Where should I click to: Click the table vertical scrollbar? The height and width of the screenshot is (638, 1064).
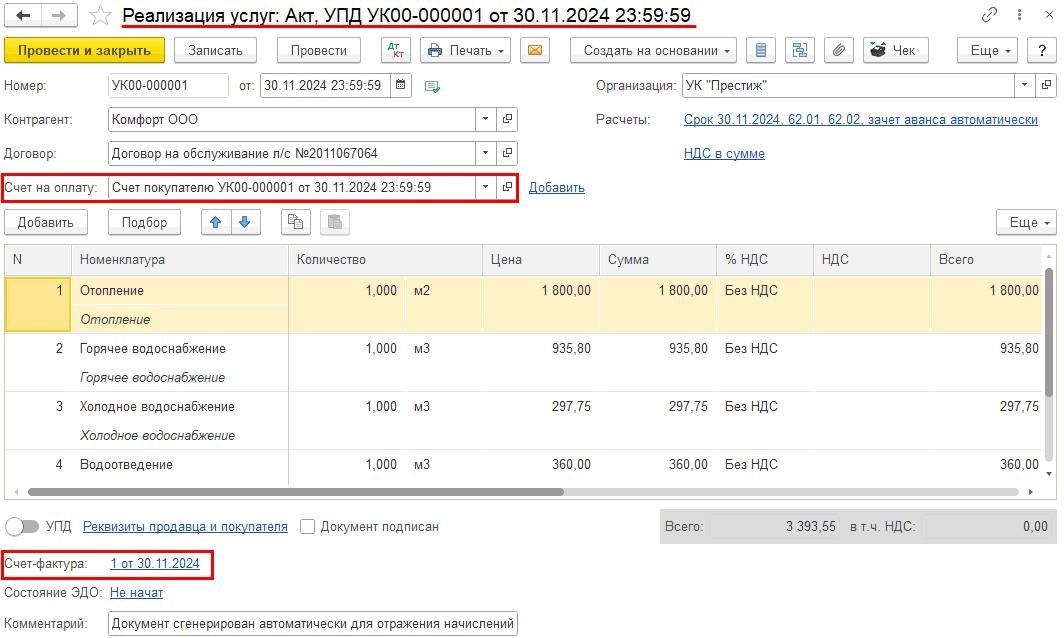click(1049, 333)
